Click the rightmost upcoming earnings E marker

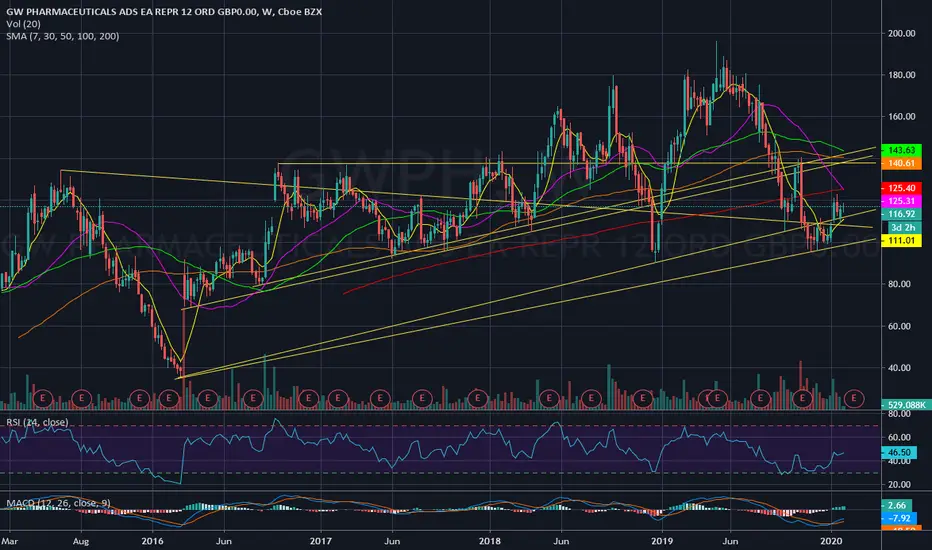(854, 398)
